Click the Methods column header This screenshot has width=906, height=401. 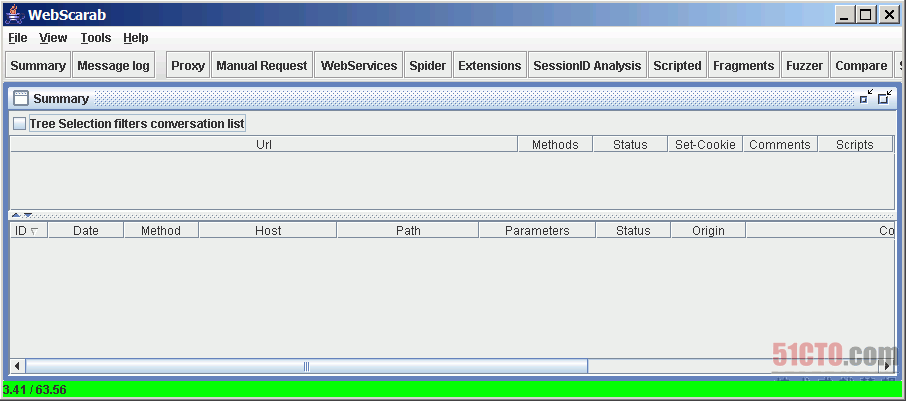(555, 144)
